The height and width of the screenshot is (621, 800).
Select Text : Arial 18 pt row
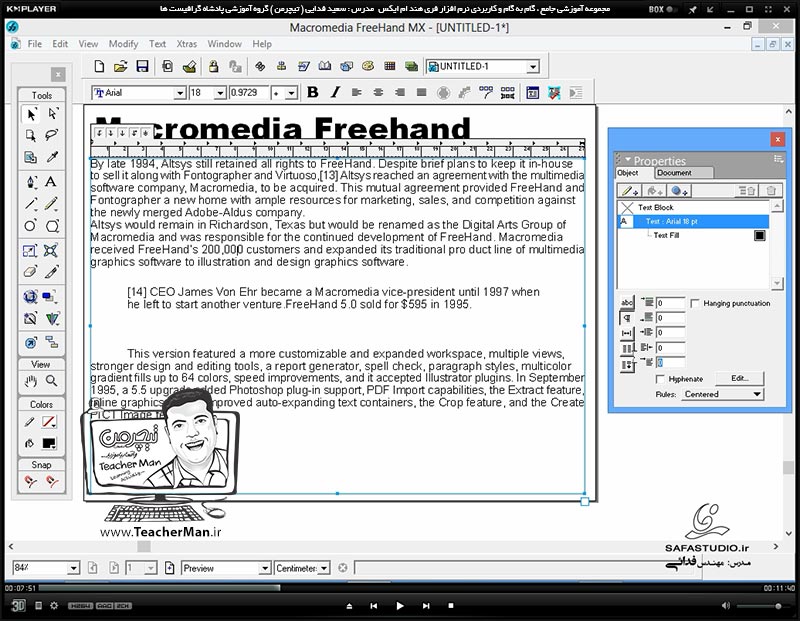pyautogui.click(x=693, y=221)
